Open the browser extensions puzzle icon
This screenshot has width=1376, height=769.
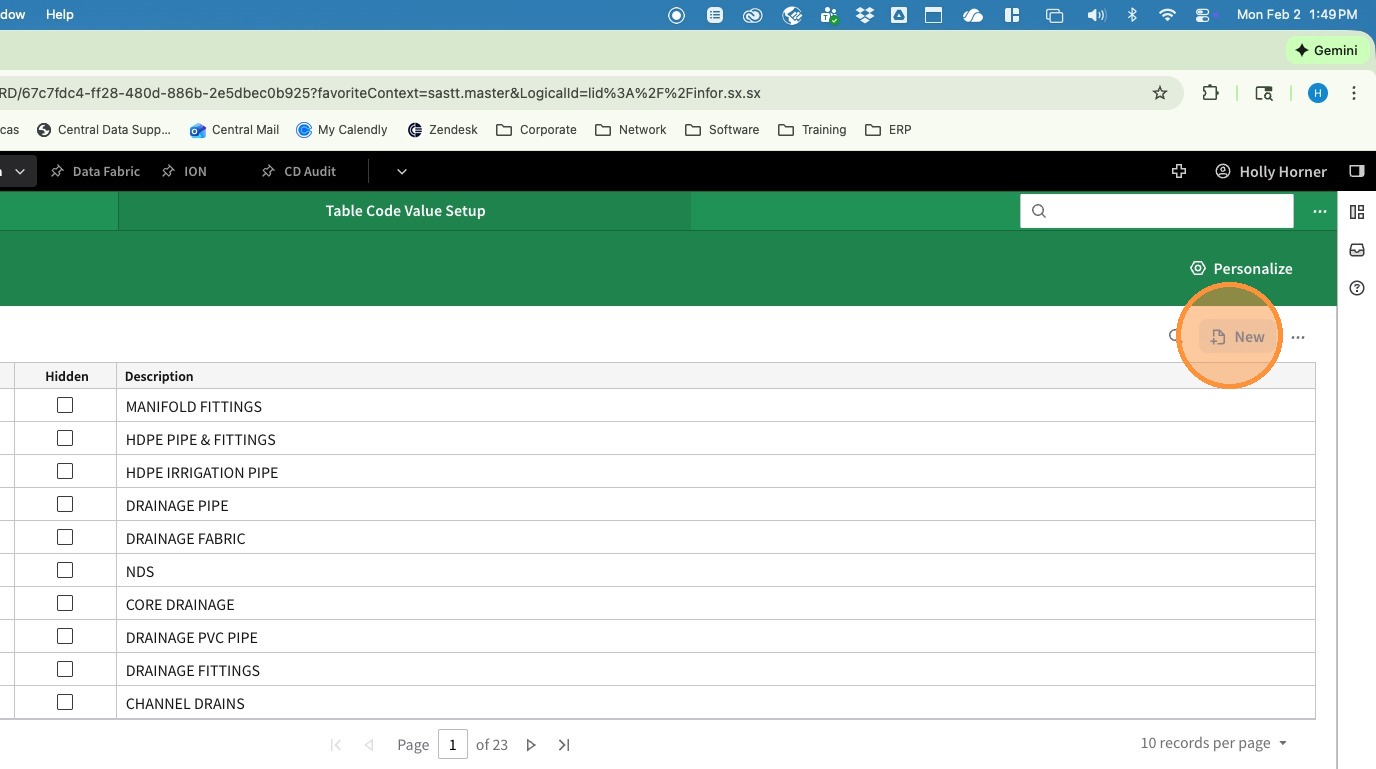1210,93
